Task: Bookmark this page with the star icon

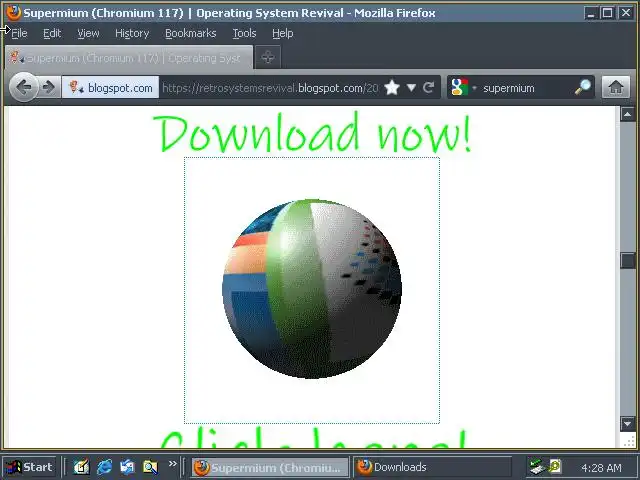Action: coord(392,87)
